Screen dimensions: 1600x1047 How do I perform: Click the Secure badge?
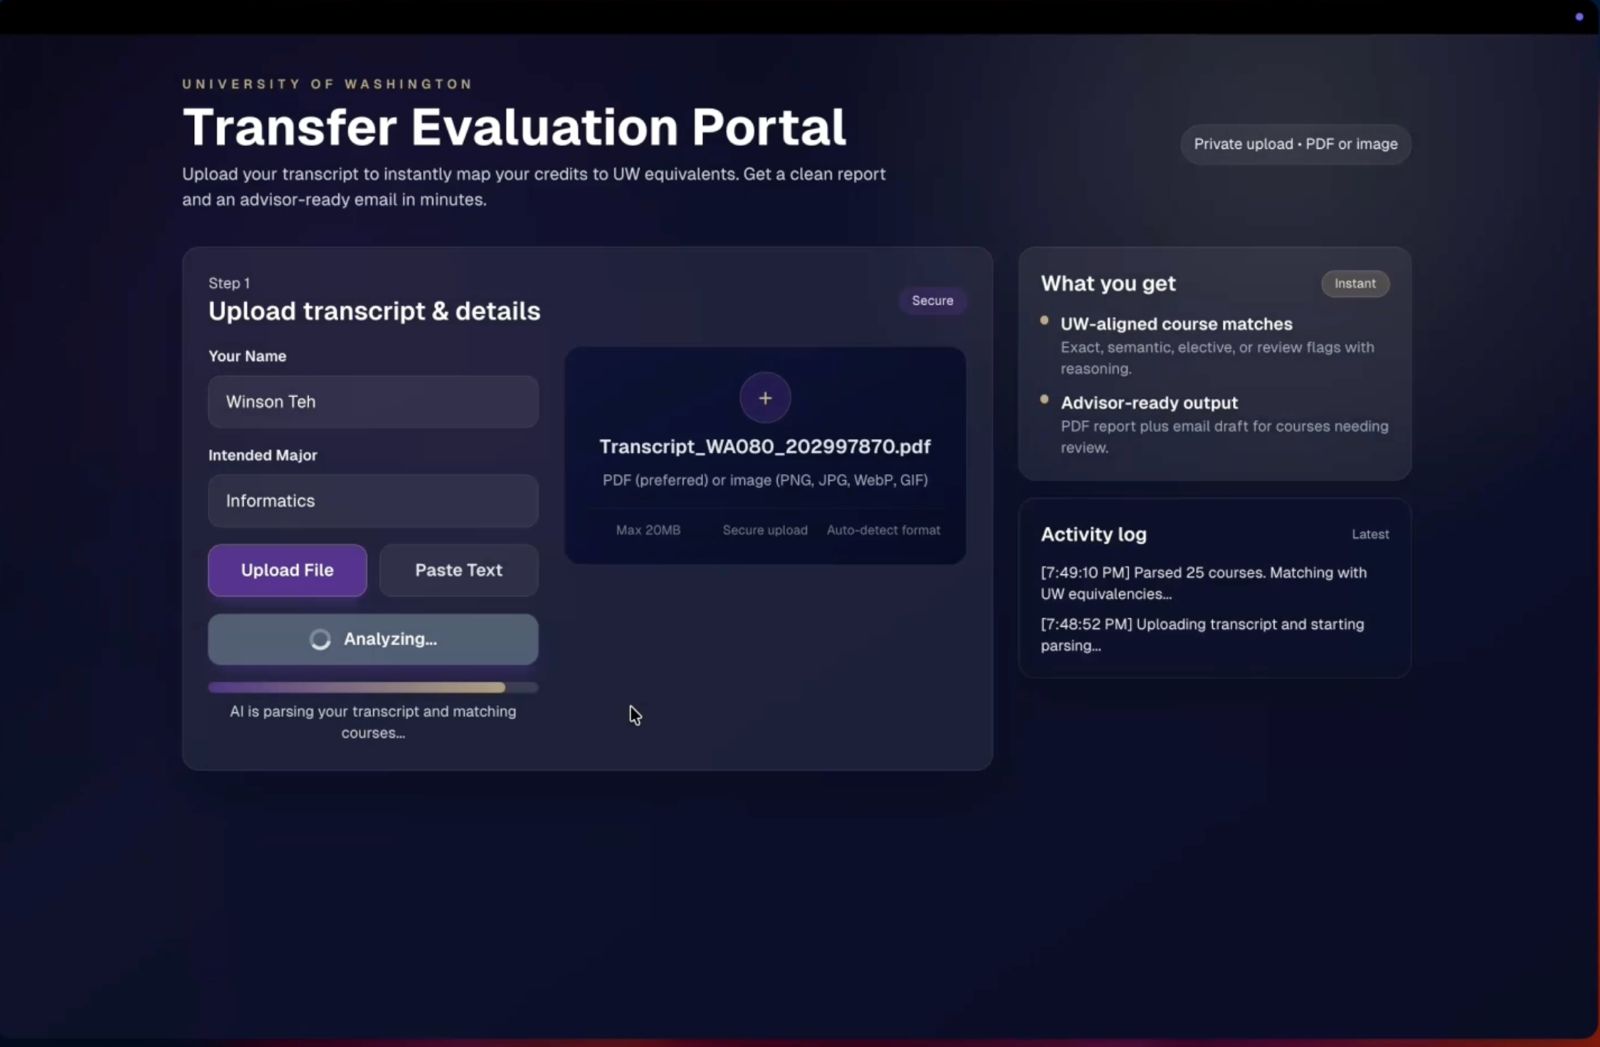[932, 301]
